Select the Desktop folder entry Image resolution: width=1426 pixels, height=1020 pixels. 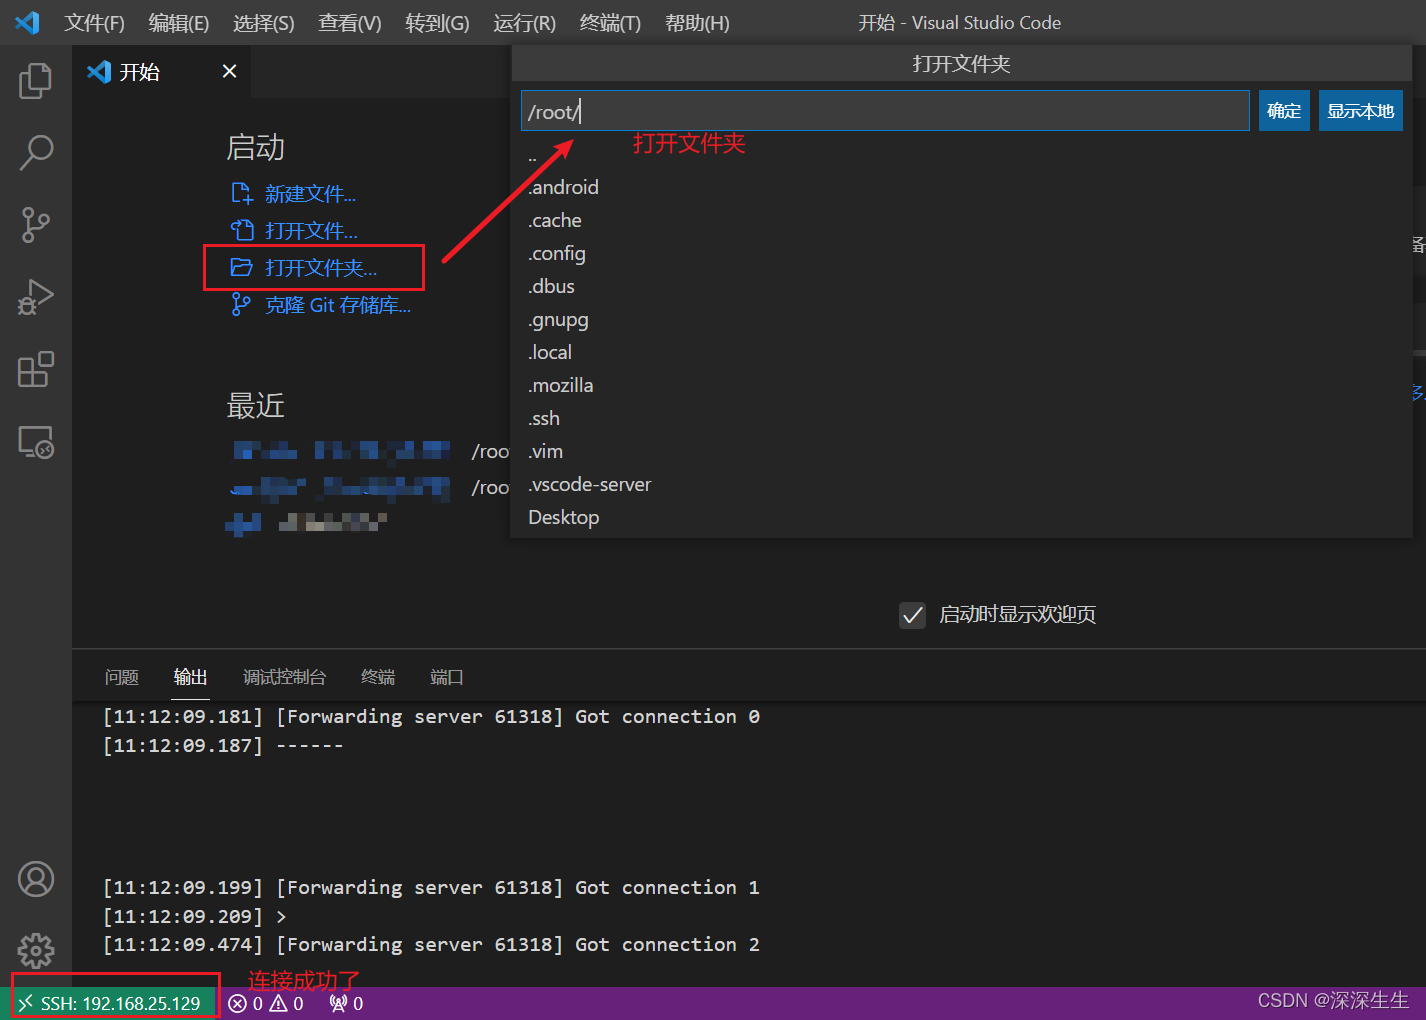[x=563, y=517]
